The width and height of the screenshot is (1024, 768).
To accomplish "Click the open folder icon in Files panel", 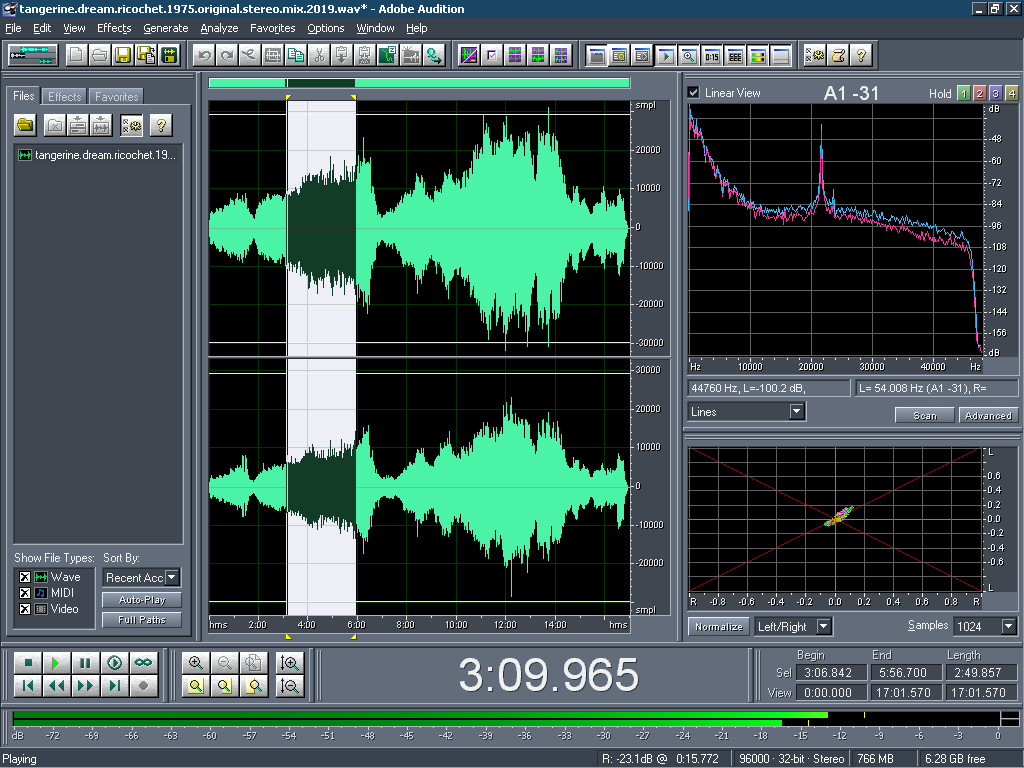I will 26,125.
